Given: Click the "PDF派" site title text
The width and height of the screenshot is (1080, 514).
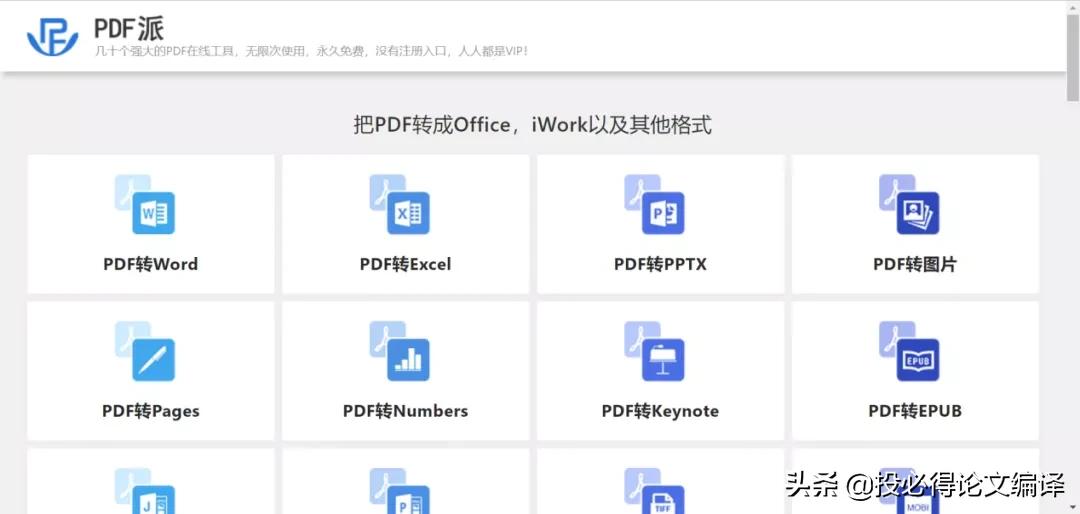Looking at the screenshot, I should [129, 29].
